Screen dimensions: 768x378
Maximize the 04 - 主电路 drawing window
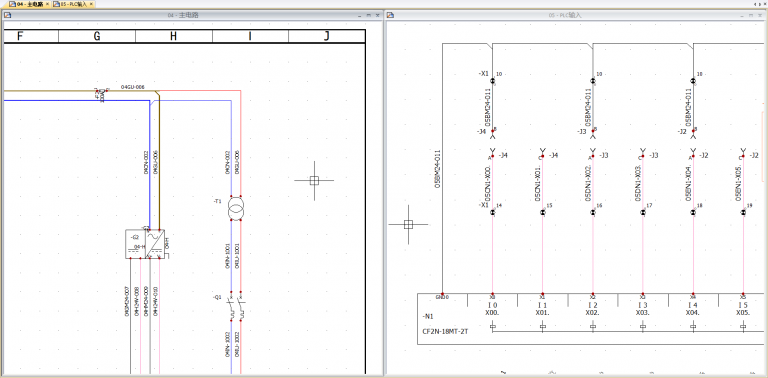369,15
